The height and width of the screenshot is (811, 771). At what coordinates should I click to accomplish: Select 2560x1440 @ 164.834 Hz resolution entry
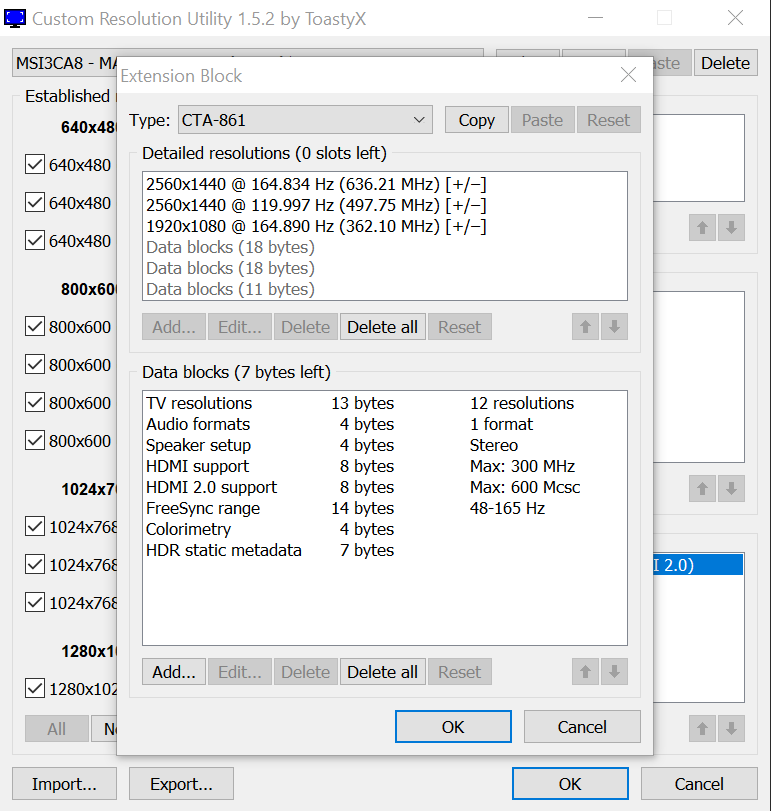point(316,185)
